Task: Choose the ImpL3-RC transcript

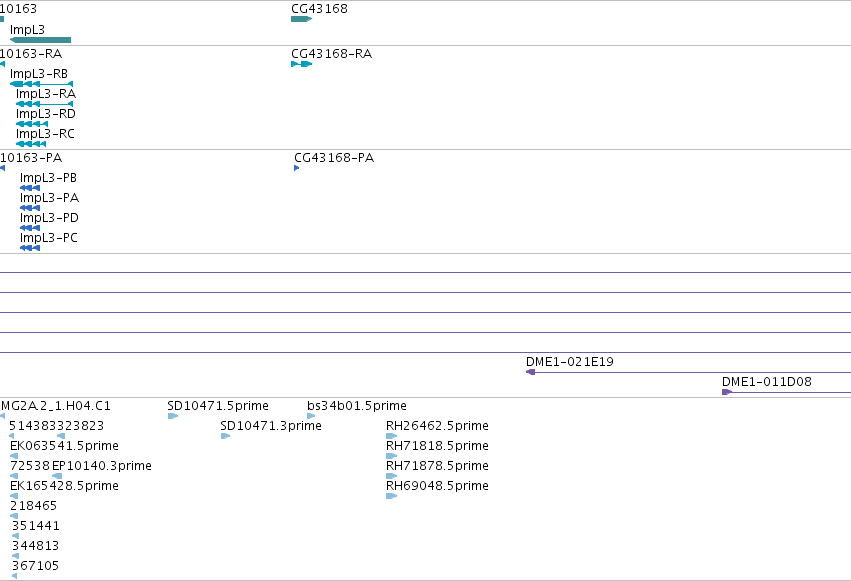Action: [x=31, y=144]
